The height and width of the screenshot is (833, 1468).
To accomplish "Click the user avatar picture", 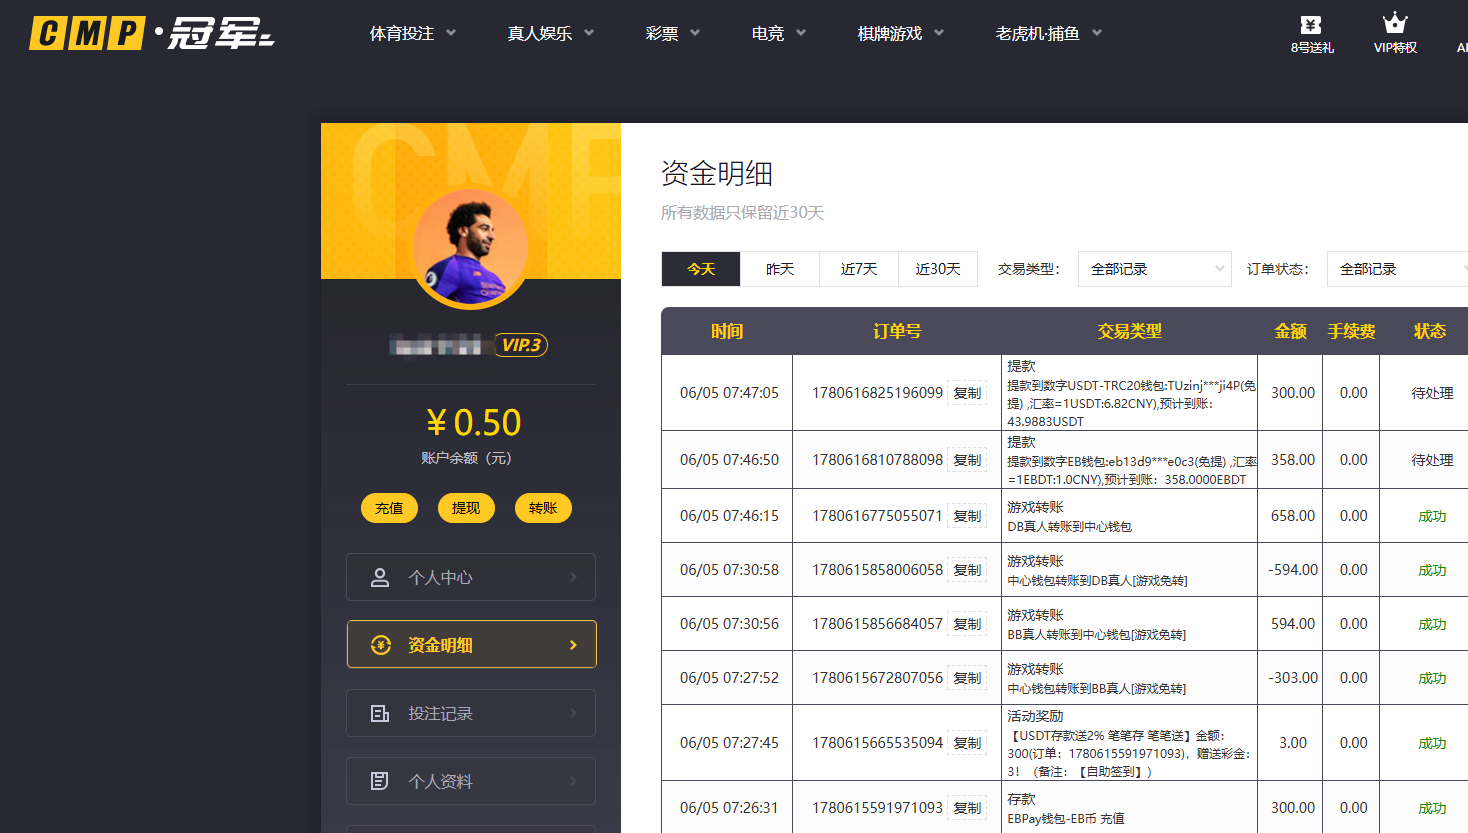I will [471, 248].
